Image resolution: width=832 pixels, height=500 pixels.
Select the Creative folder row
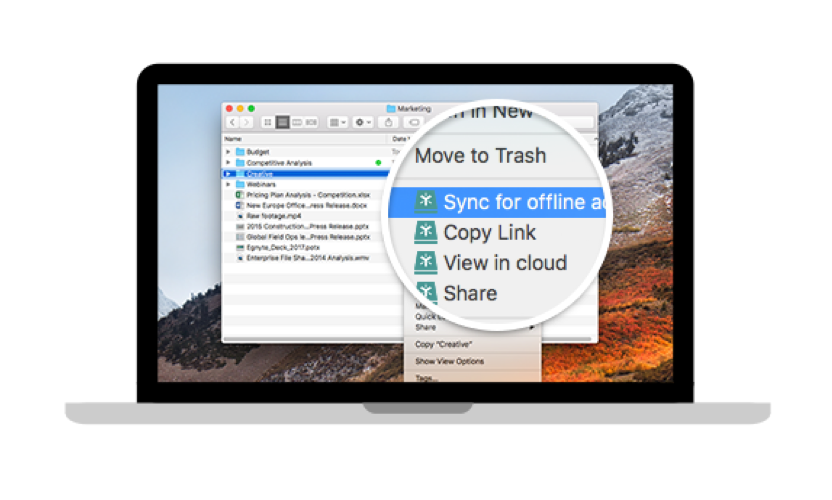[x=306, y=174]
